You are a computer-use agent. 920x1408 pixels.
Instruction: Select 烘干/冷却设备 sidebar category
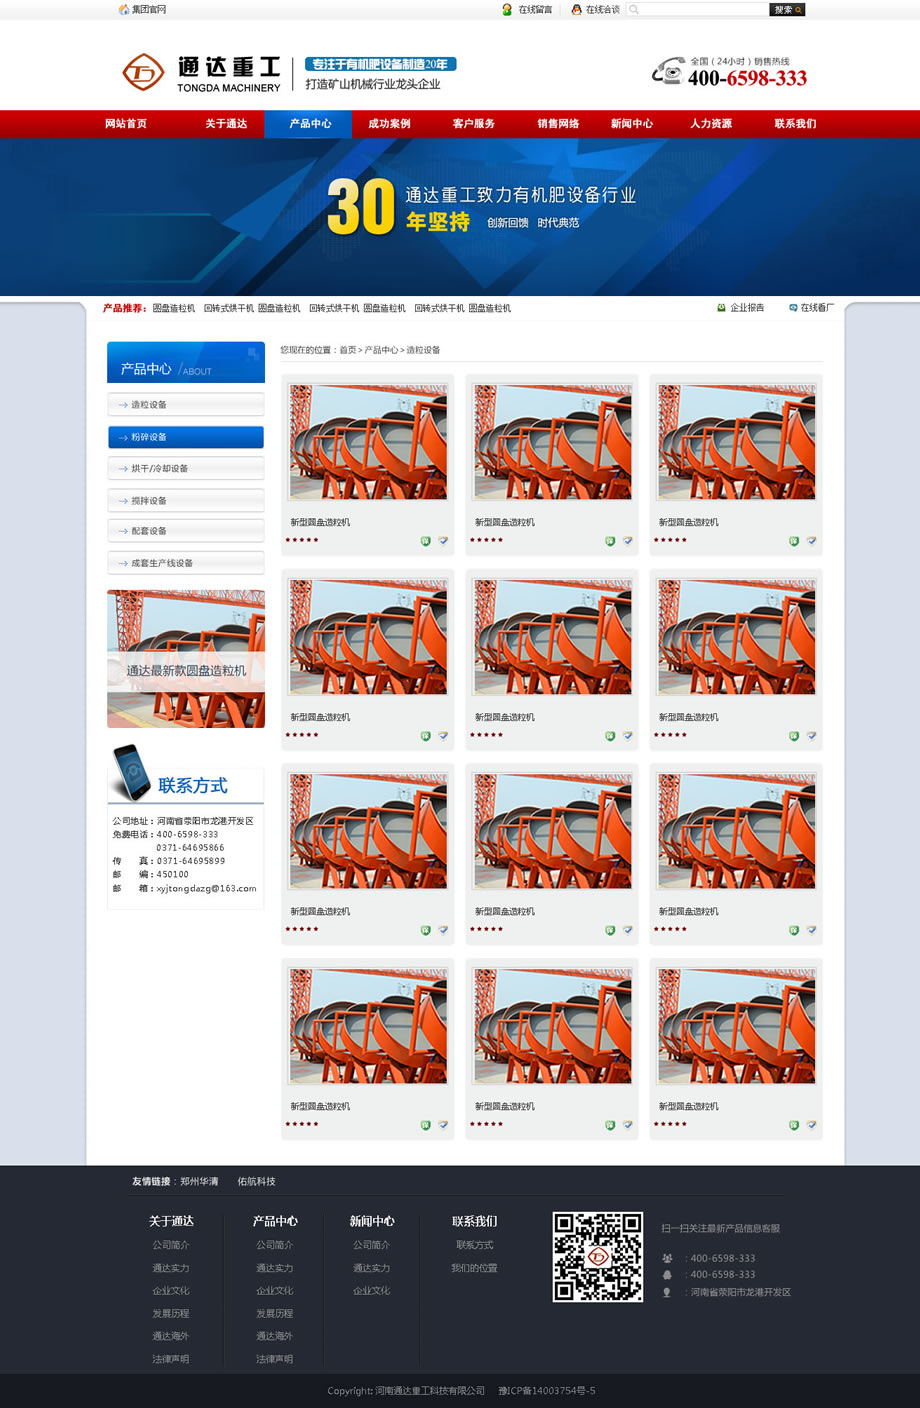(x=186, y=469)
